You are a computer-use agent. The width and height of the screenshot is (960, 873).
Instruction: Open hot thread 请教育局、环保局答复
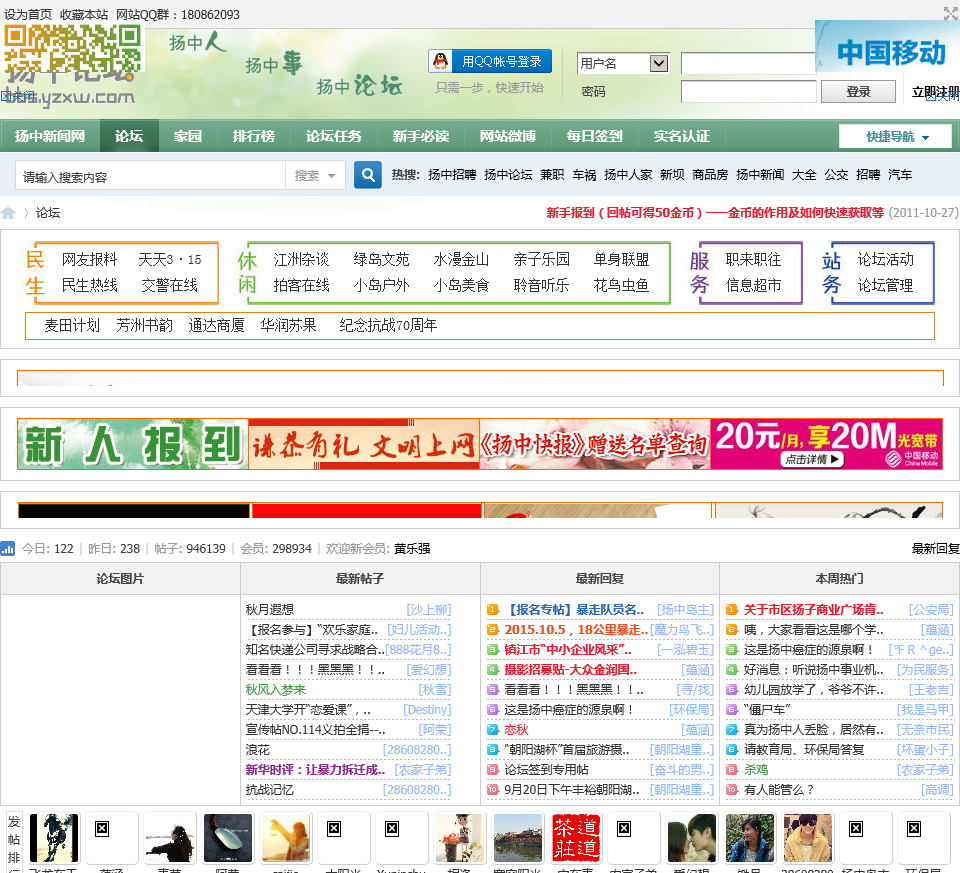(x=804, y=749)
